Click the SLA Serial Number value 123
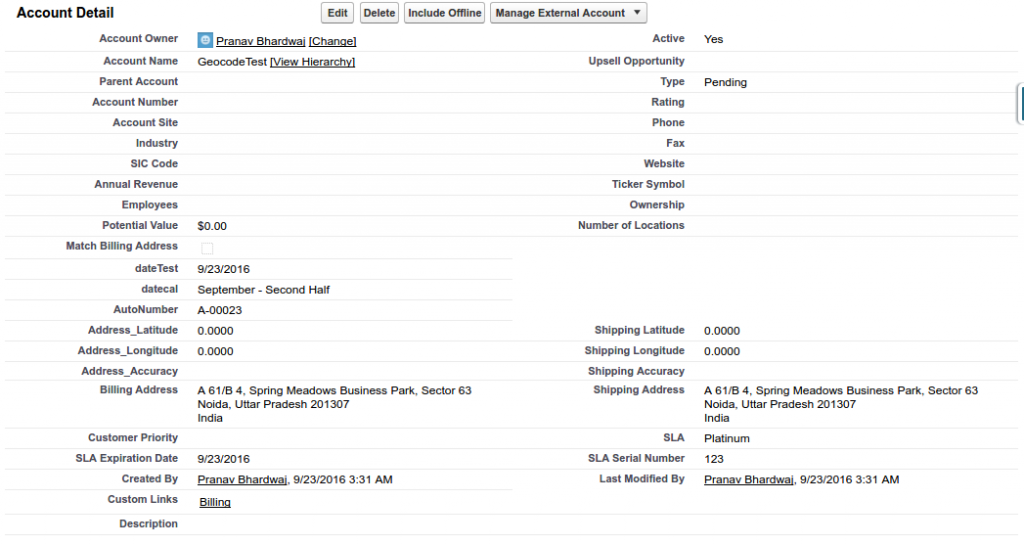This screenshot has width=1024, height=545. [714, 459]
